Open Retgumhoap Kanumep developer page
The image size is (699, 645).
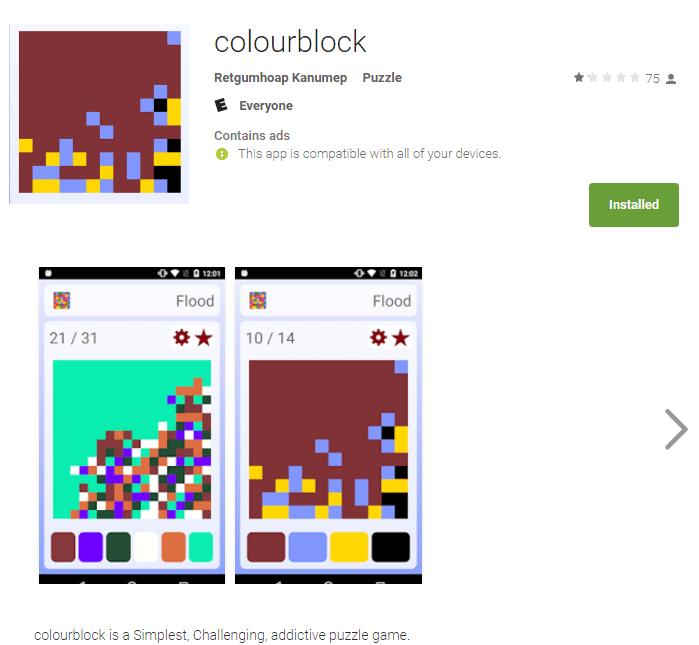(x=280, y=78)
